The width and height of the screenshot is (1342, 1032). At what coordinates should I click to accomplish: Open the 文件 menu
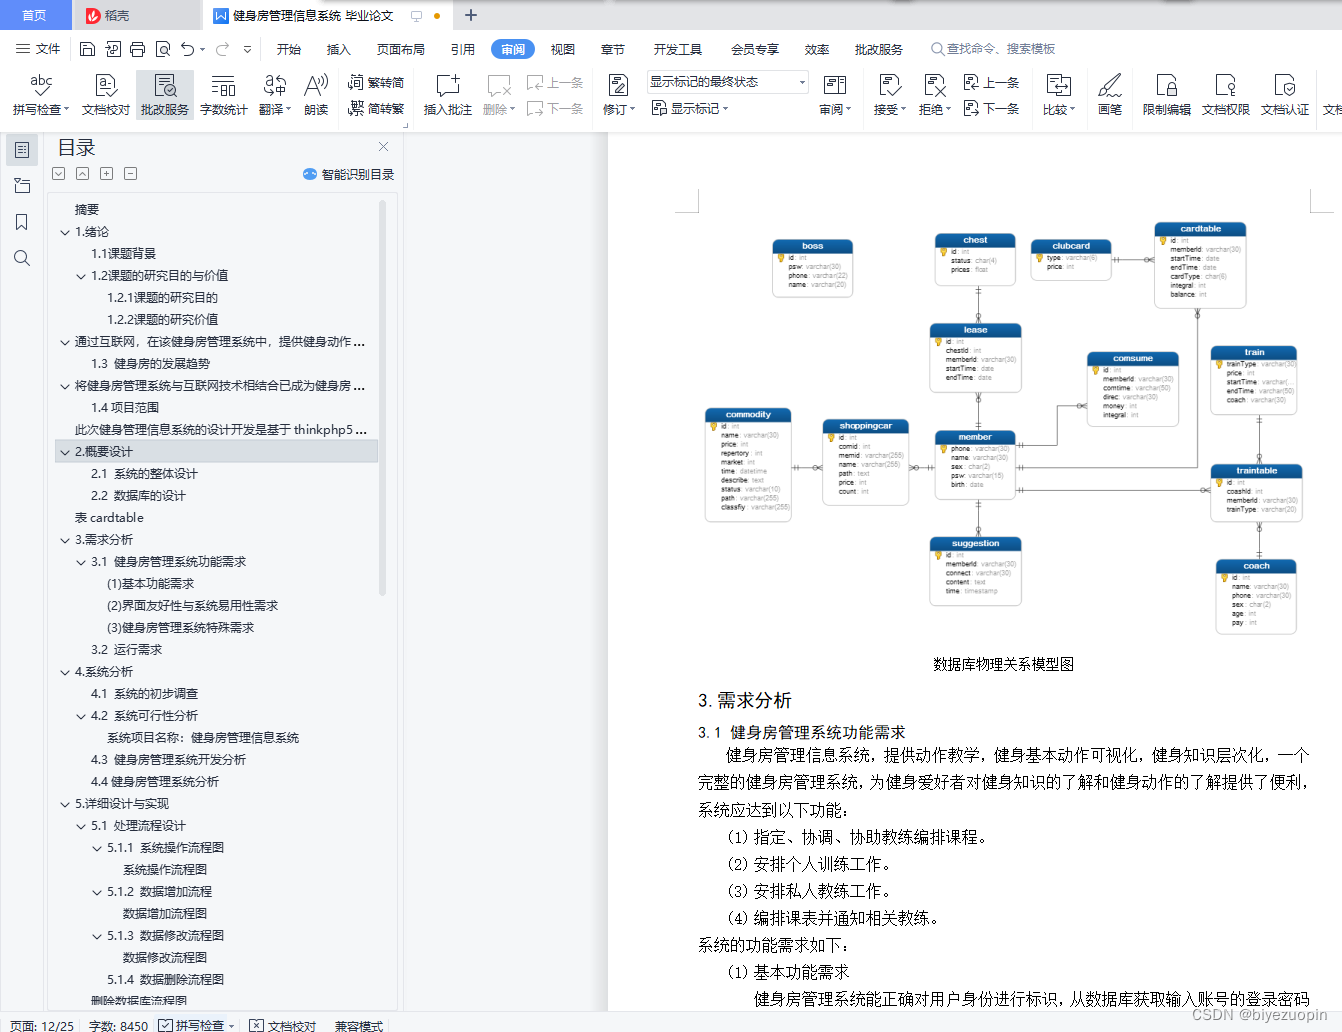coord(38,49)
